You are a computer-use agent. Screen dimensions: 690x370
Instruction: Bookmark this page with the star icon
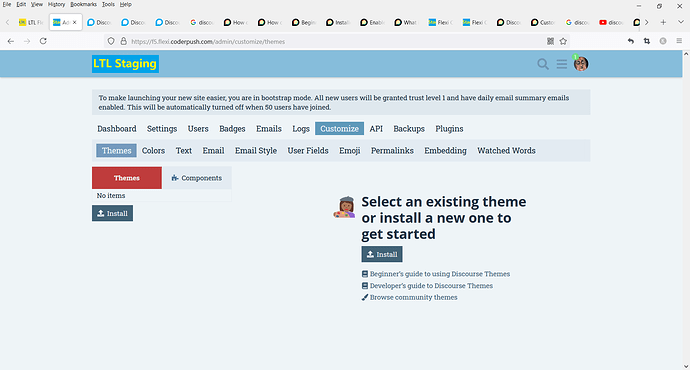563,41
